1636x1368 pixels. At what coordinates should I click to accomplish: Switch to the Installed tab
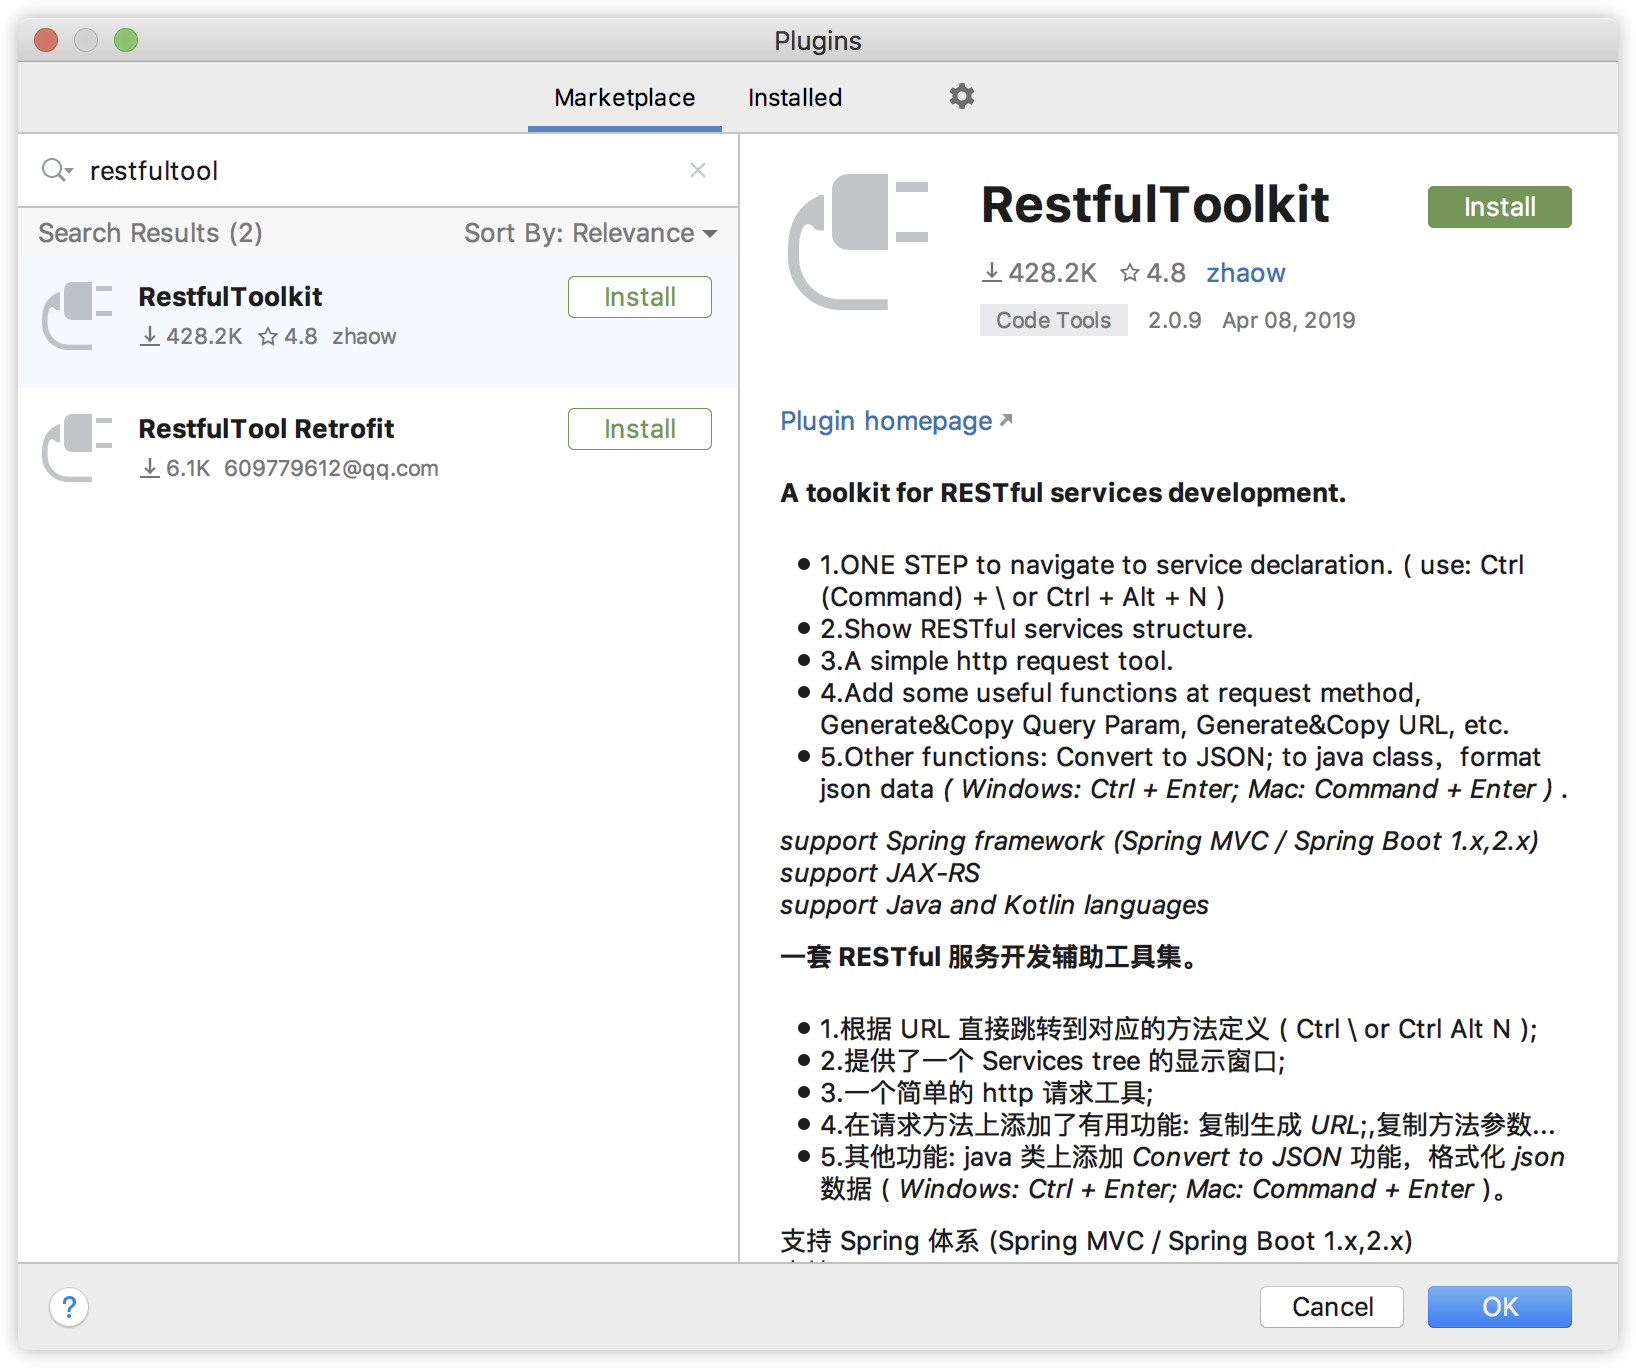click(x=795, y=98)
